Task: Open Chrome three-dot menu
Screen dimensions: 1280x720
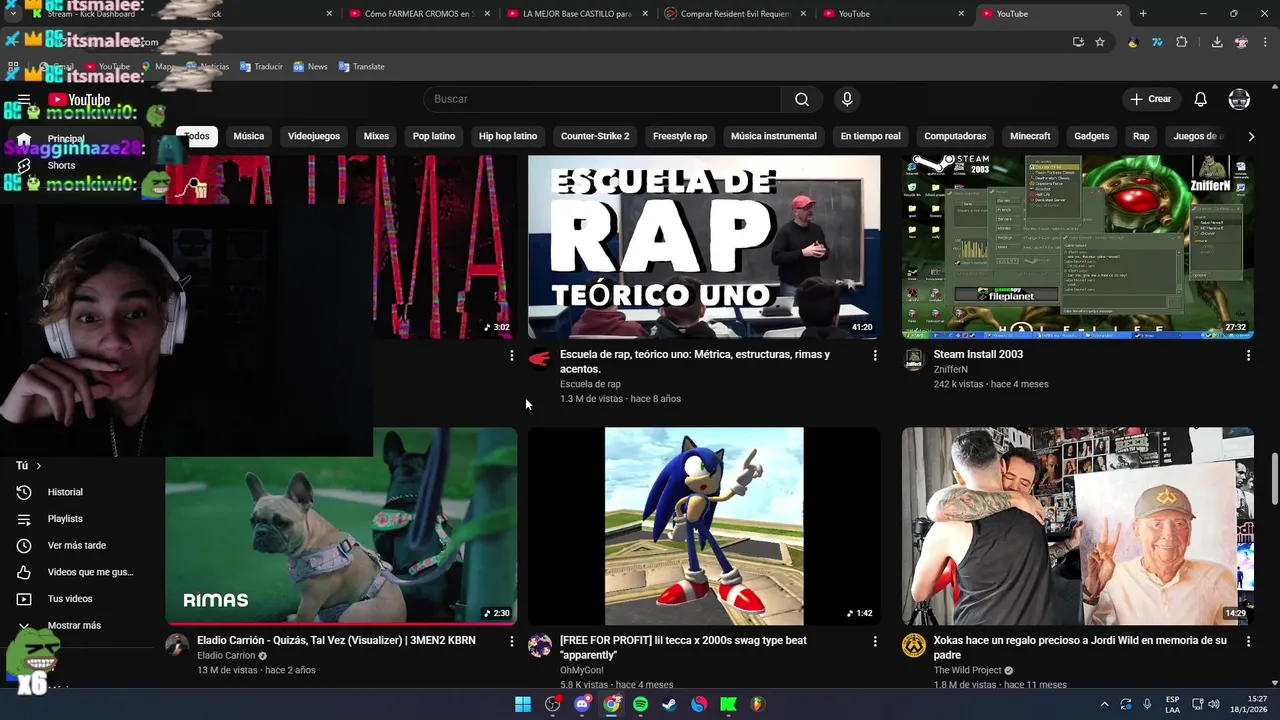Action: (x=1265, y=42)
